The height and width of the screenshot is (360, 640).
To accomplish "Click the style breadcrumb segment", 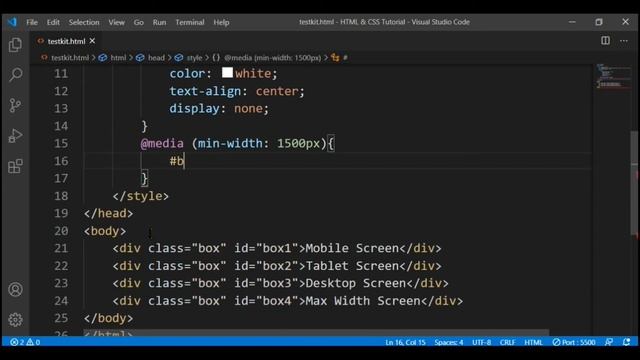I will tap(194, 58).
